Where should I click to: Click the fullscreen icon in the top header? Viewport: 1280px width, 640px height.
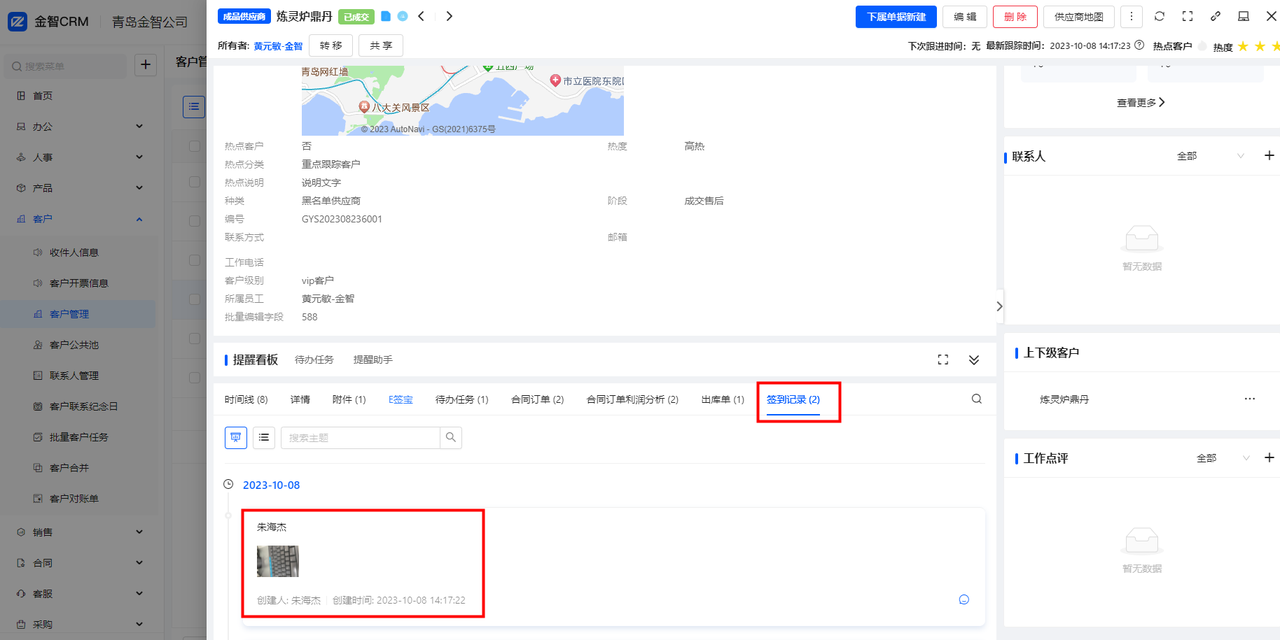(x=1187, y=16)
